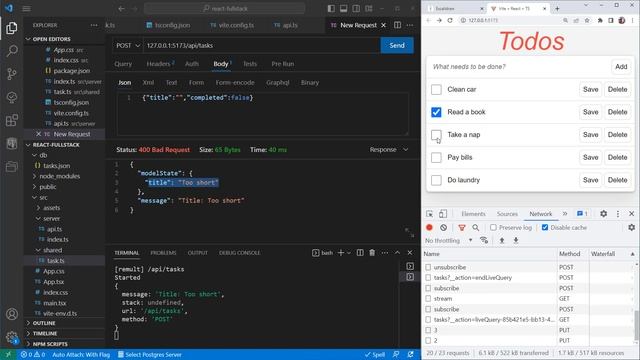Focus the What needs to be done field
This screenshot has width=640, height=360.
(518, 67)
